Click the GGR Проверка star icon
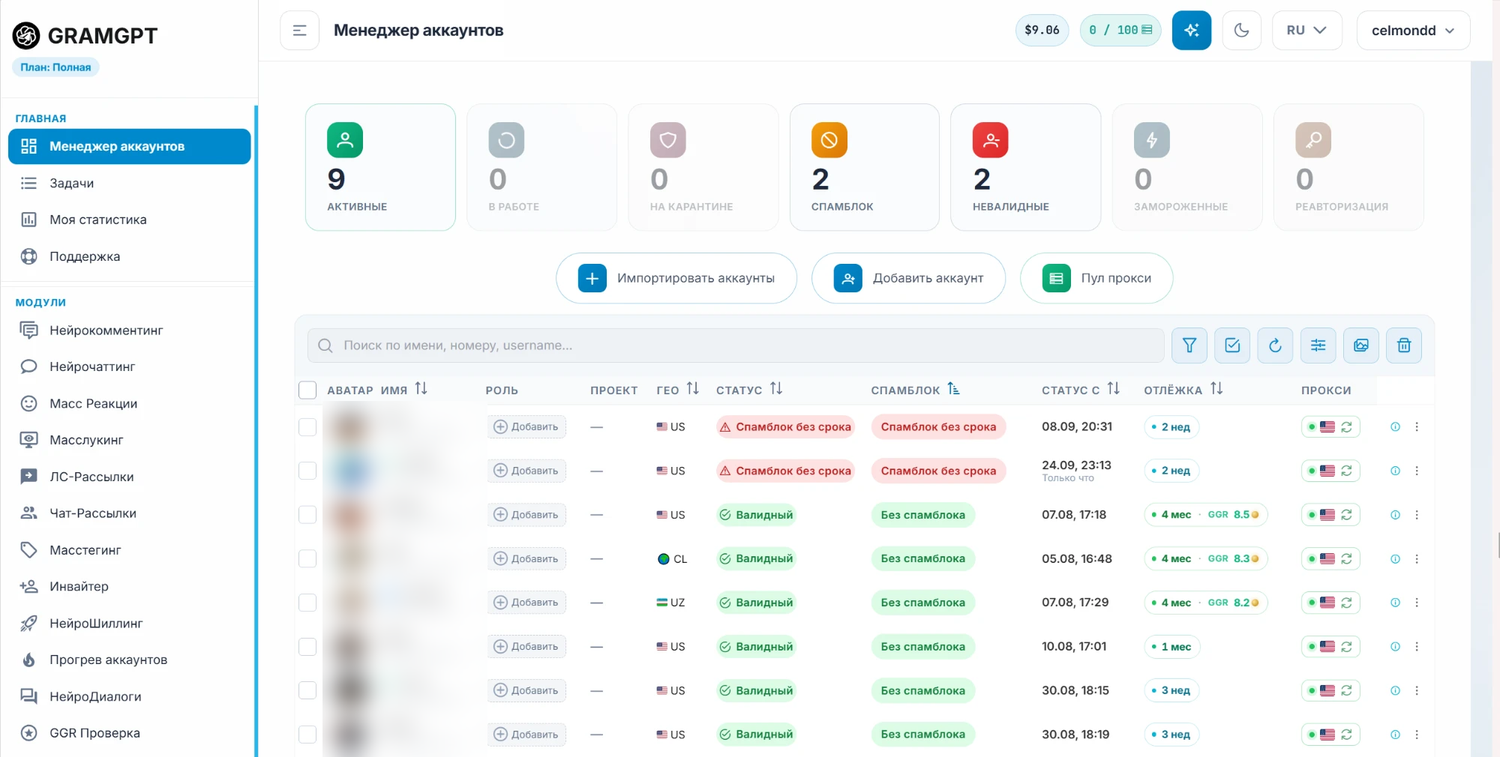 (29, 733)
